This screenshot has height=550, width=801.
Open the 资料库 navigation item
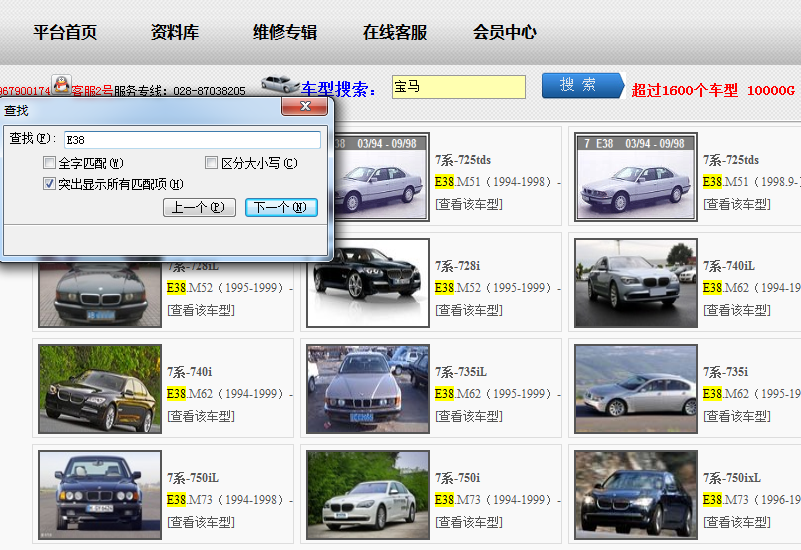click(x=175, y=32)
